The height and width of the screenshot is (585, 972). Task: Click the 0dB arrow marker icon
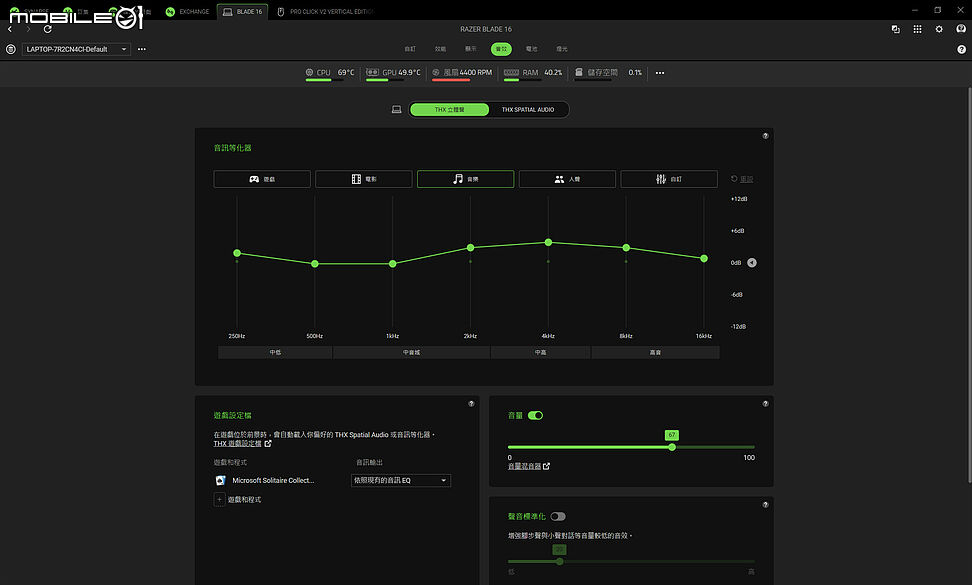(x=752, y=263)
